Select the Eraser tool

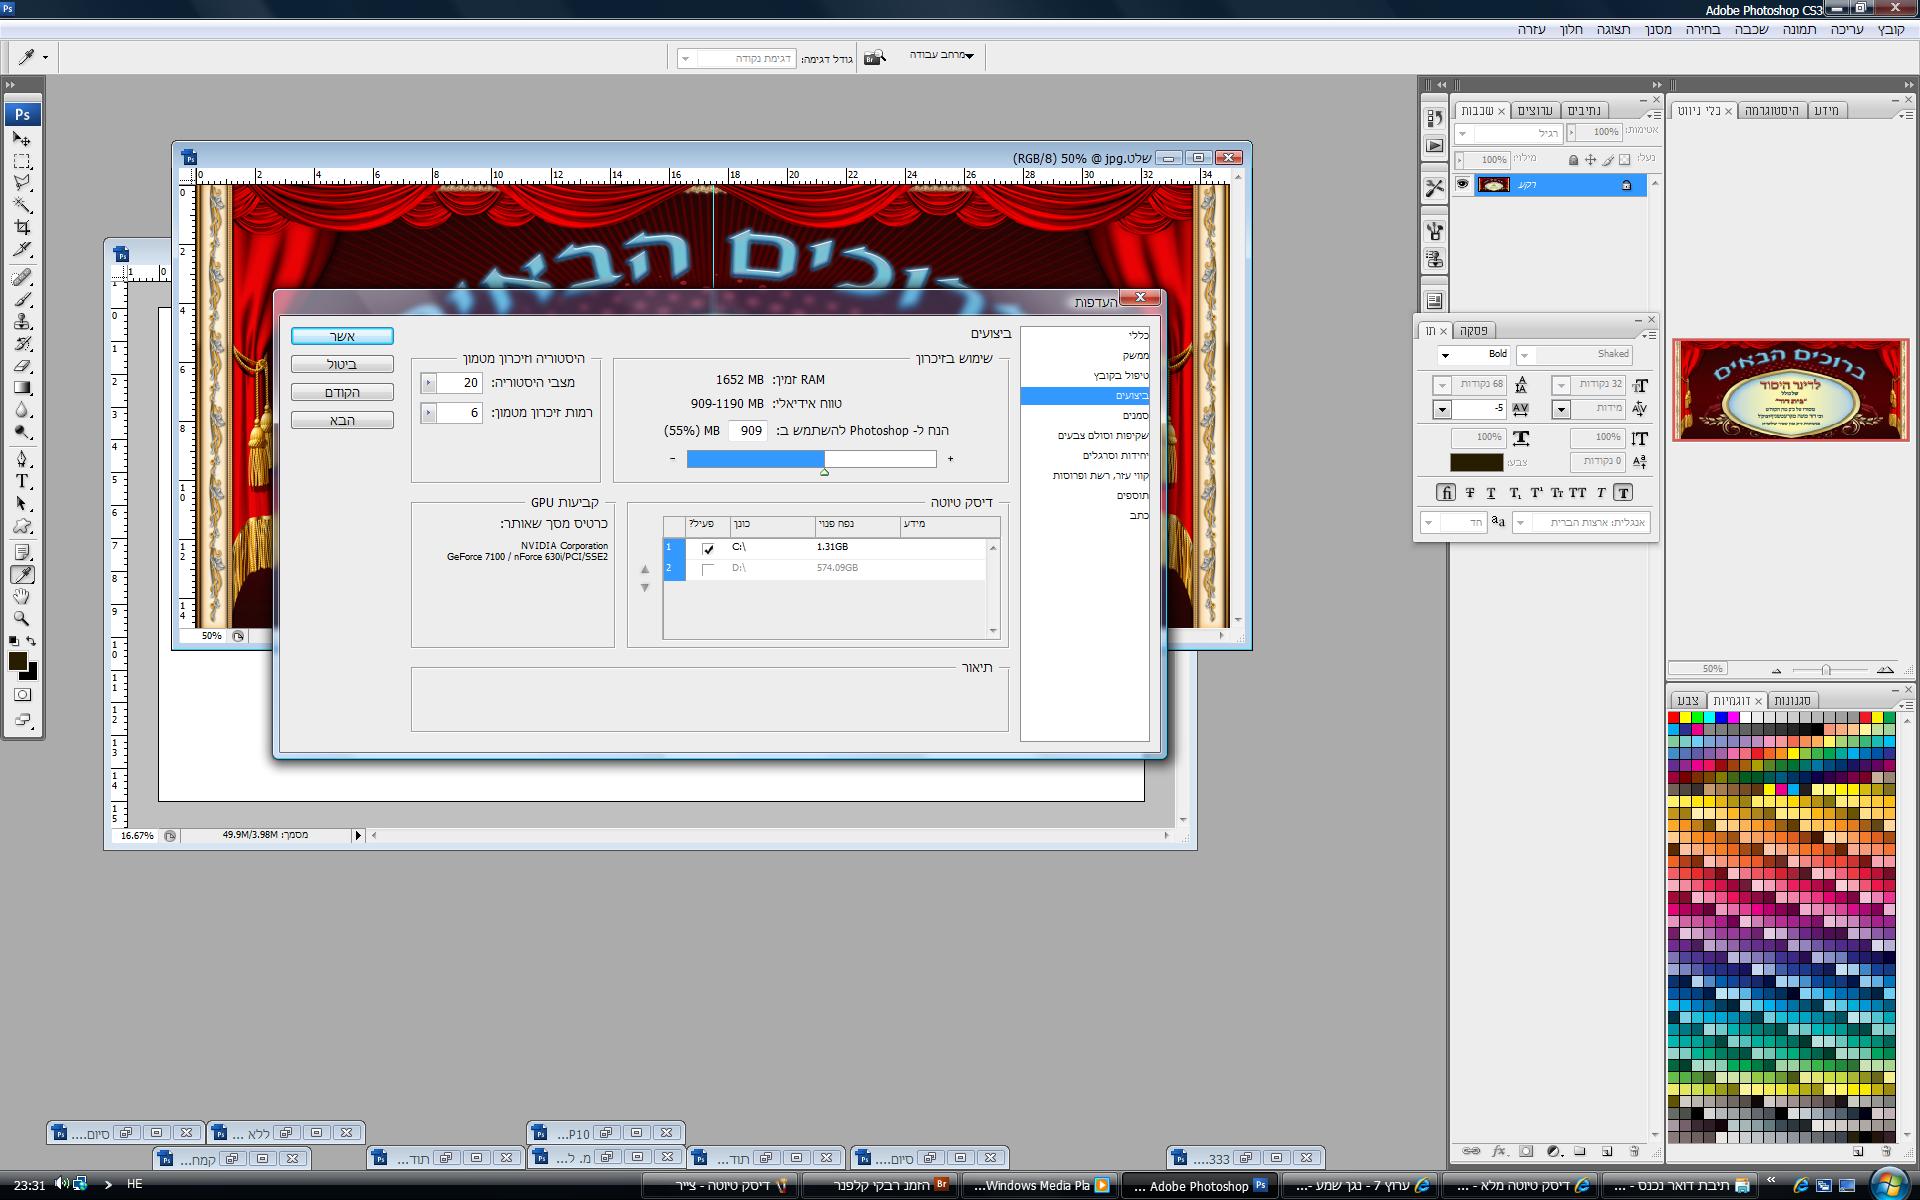(x=22, y=366)
